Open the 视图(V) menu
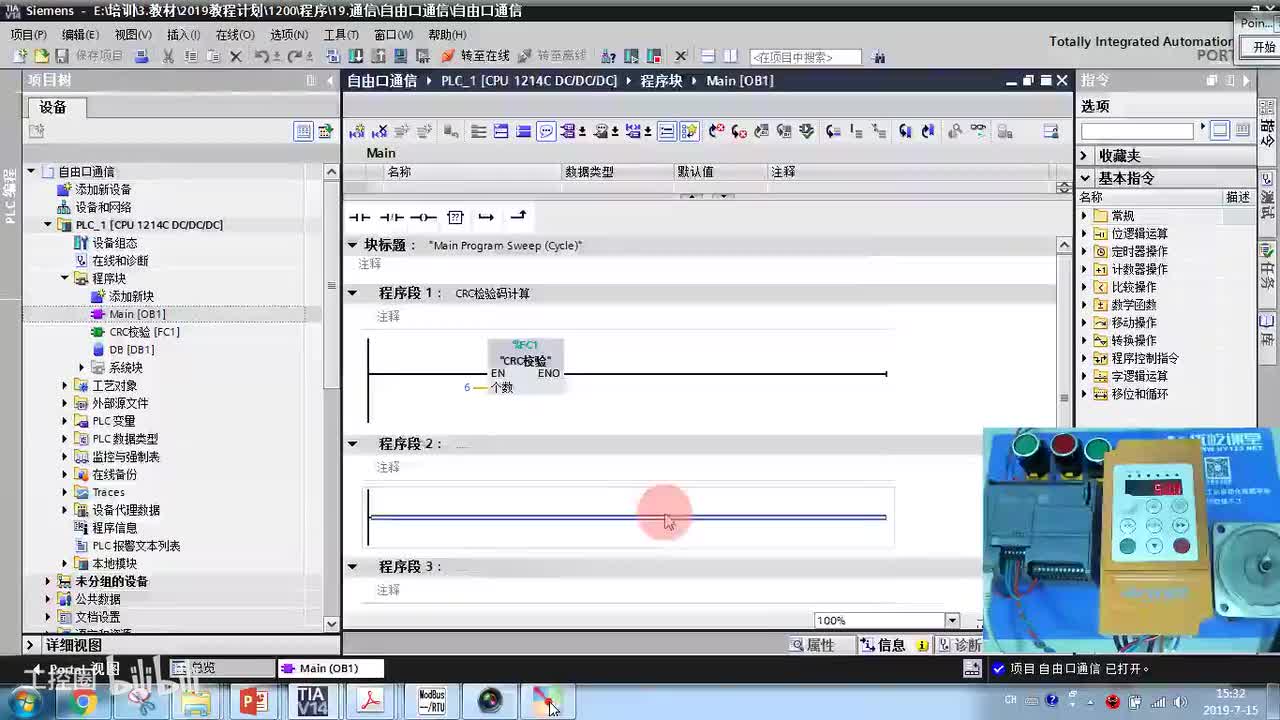The image size is (1280, 720). [133, 34]
